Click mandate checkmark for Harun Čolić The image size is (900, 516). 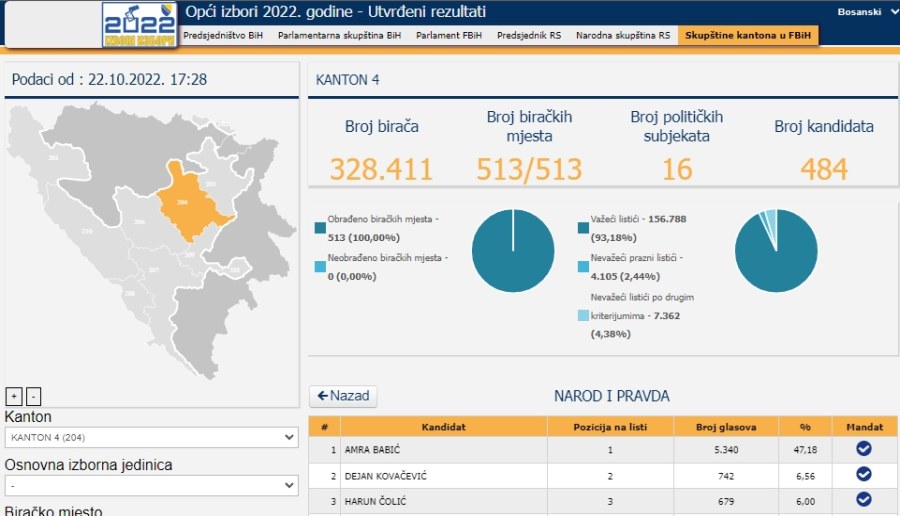[x=863, y=500]
